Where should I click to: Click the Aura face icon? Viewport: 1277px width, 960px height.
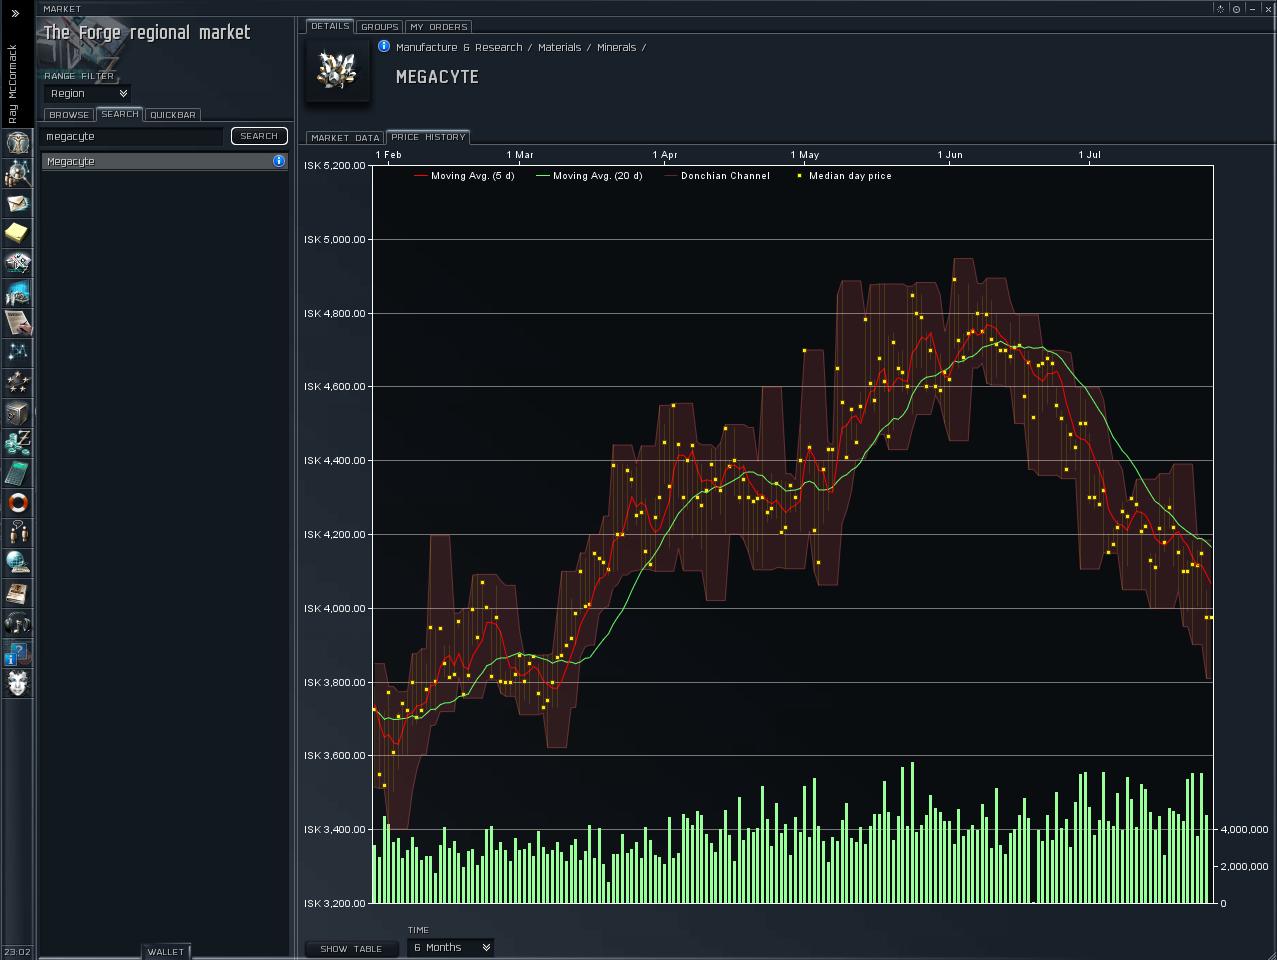pos(17,683)
